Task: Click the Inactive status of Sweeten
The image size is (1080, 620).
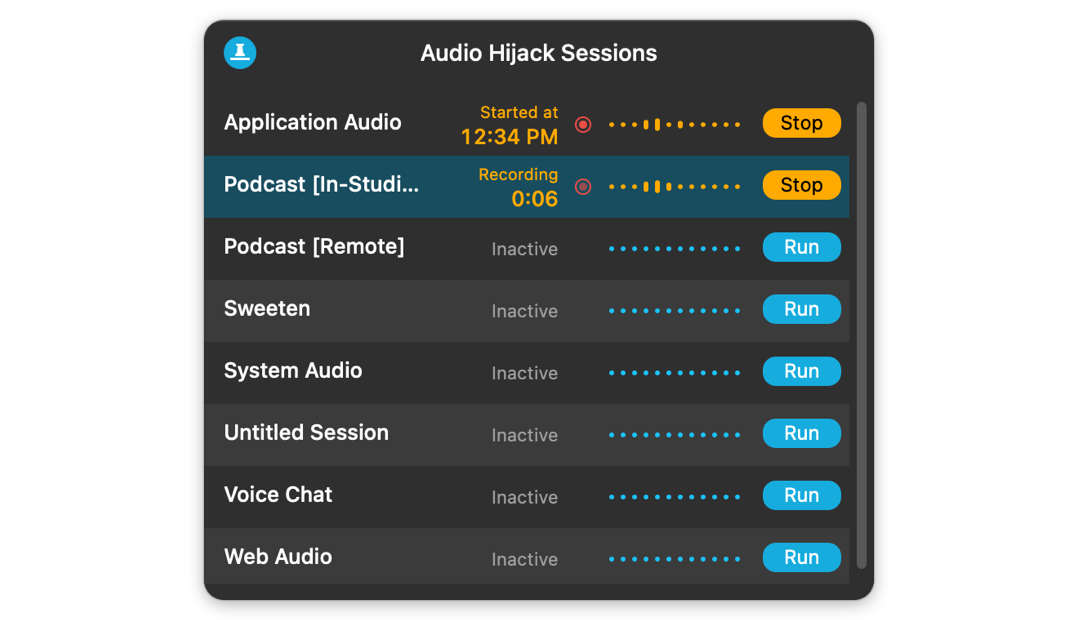Action: [x=525, y=311]
